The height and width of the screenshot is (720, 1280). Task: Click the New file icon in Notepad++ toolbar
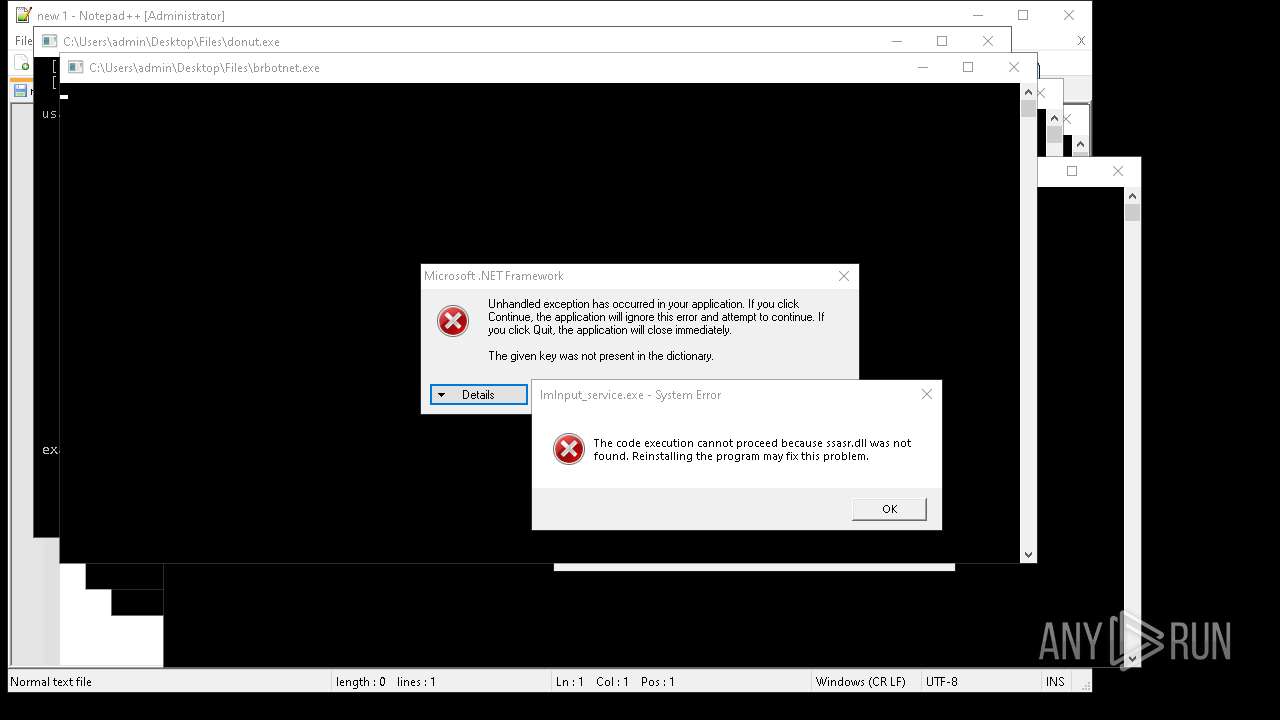click(x=22, y=64)
